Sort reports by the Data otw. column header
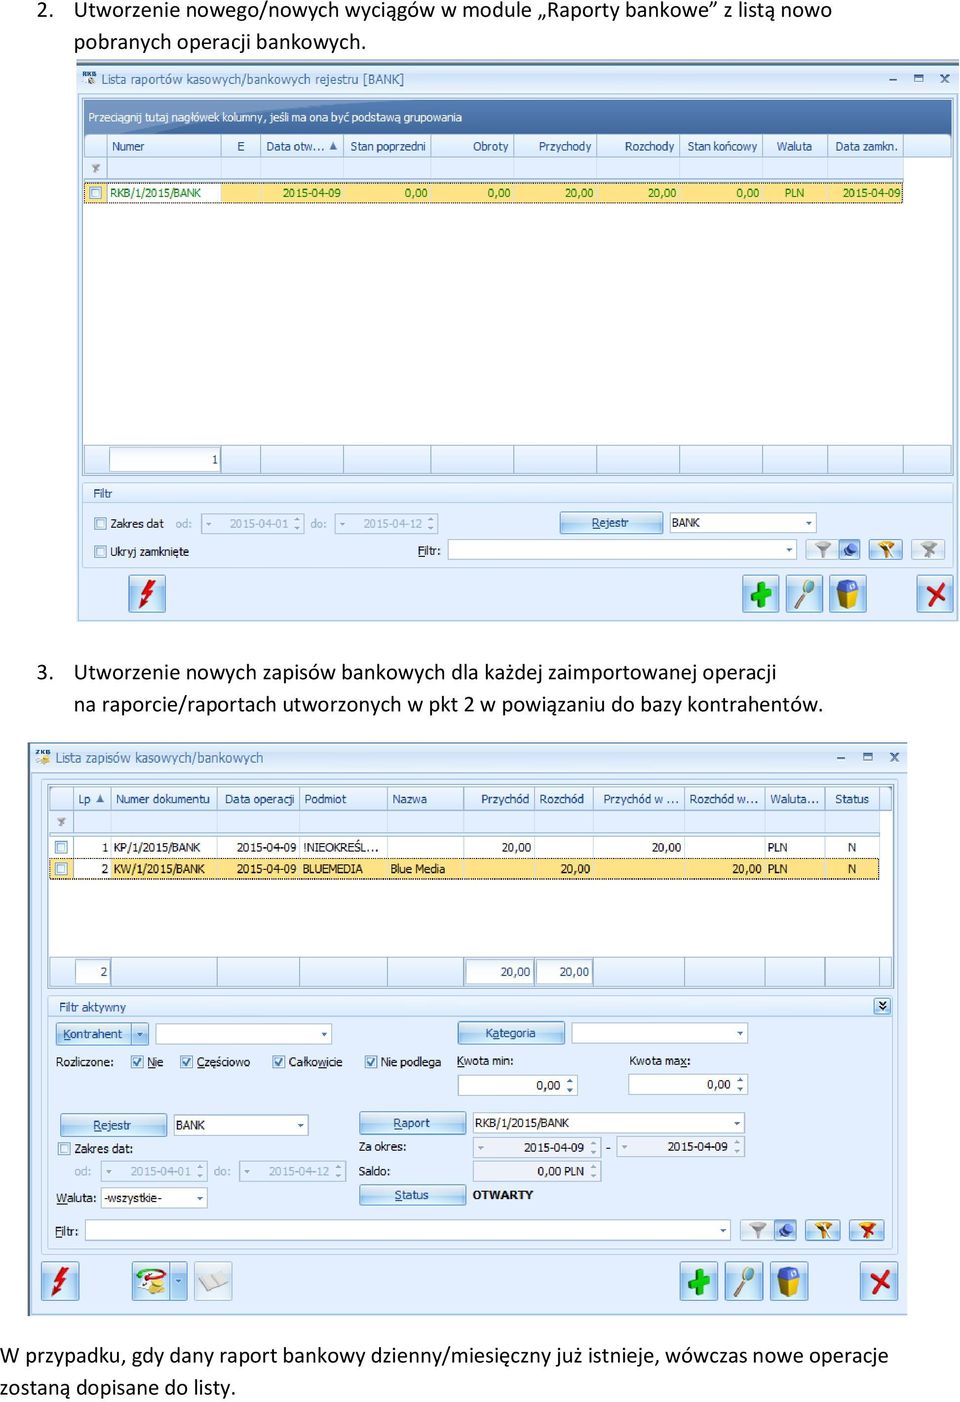This screenshot has height=1402, width=960. (302, 146)
